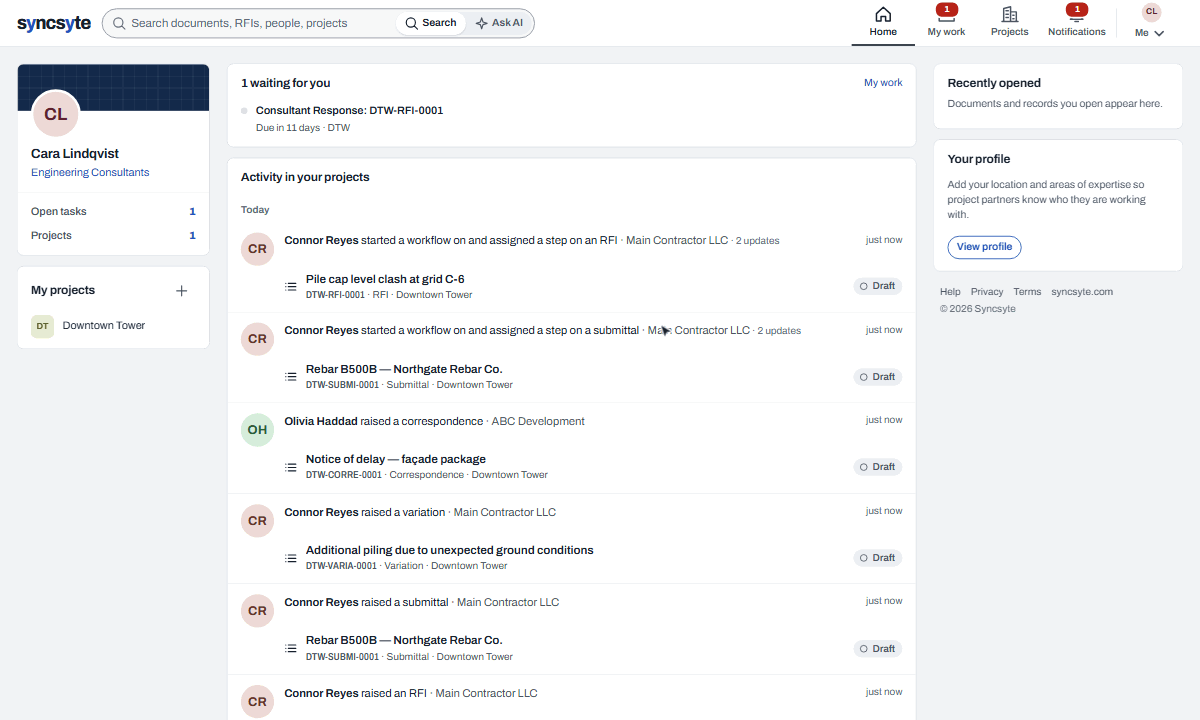Click the CL avatar in top bar
The height and width of the screenshot is (720, 1200).
(x=1151, y=12)
